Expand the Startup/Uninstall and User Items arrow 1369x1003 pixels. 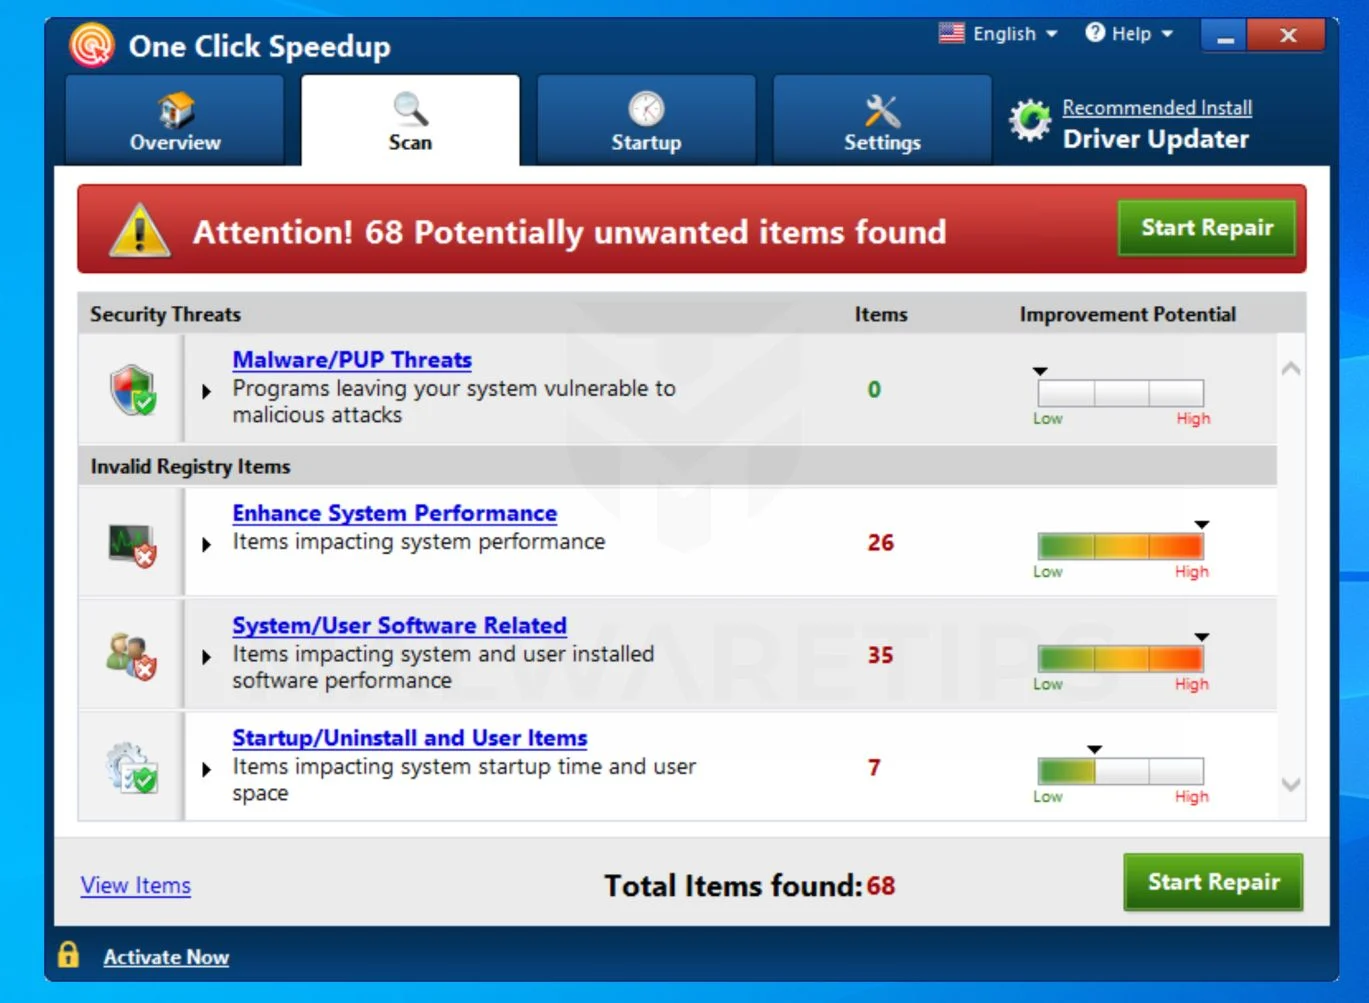click(206, 769)
